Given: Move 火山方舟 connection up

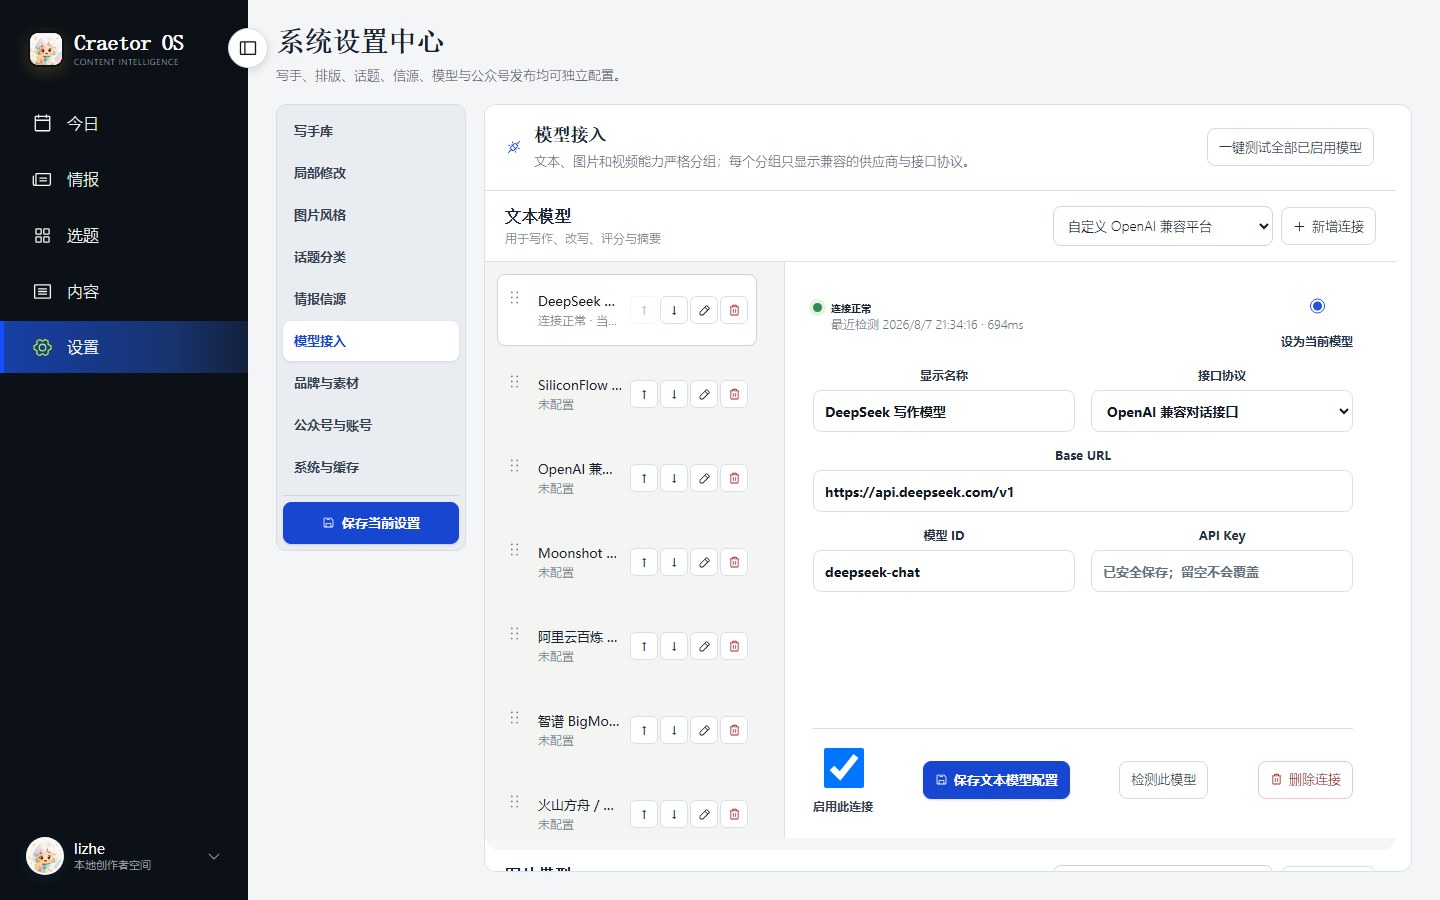Looking at the screenshot, I should point(644,814).
